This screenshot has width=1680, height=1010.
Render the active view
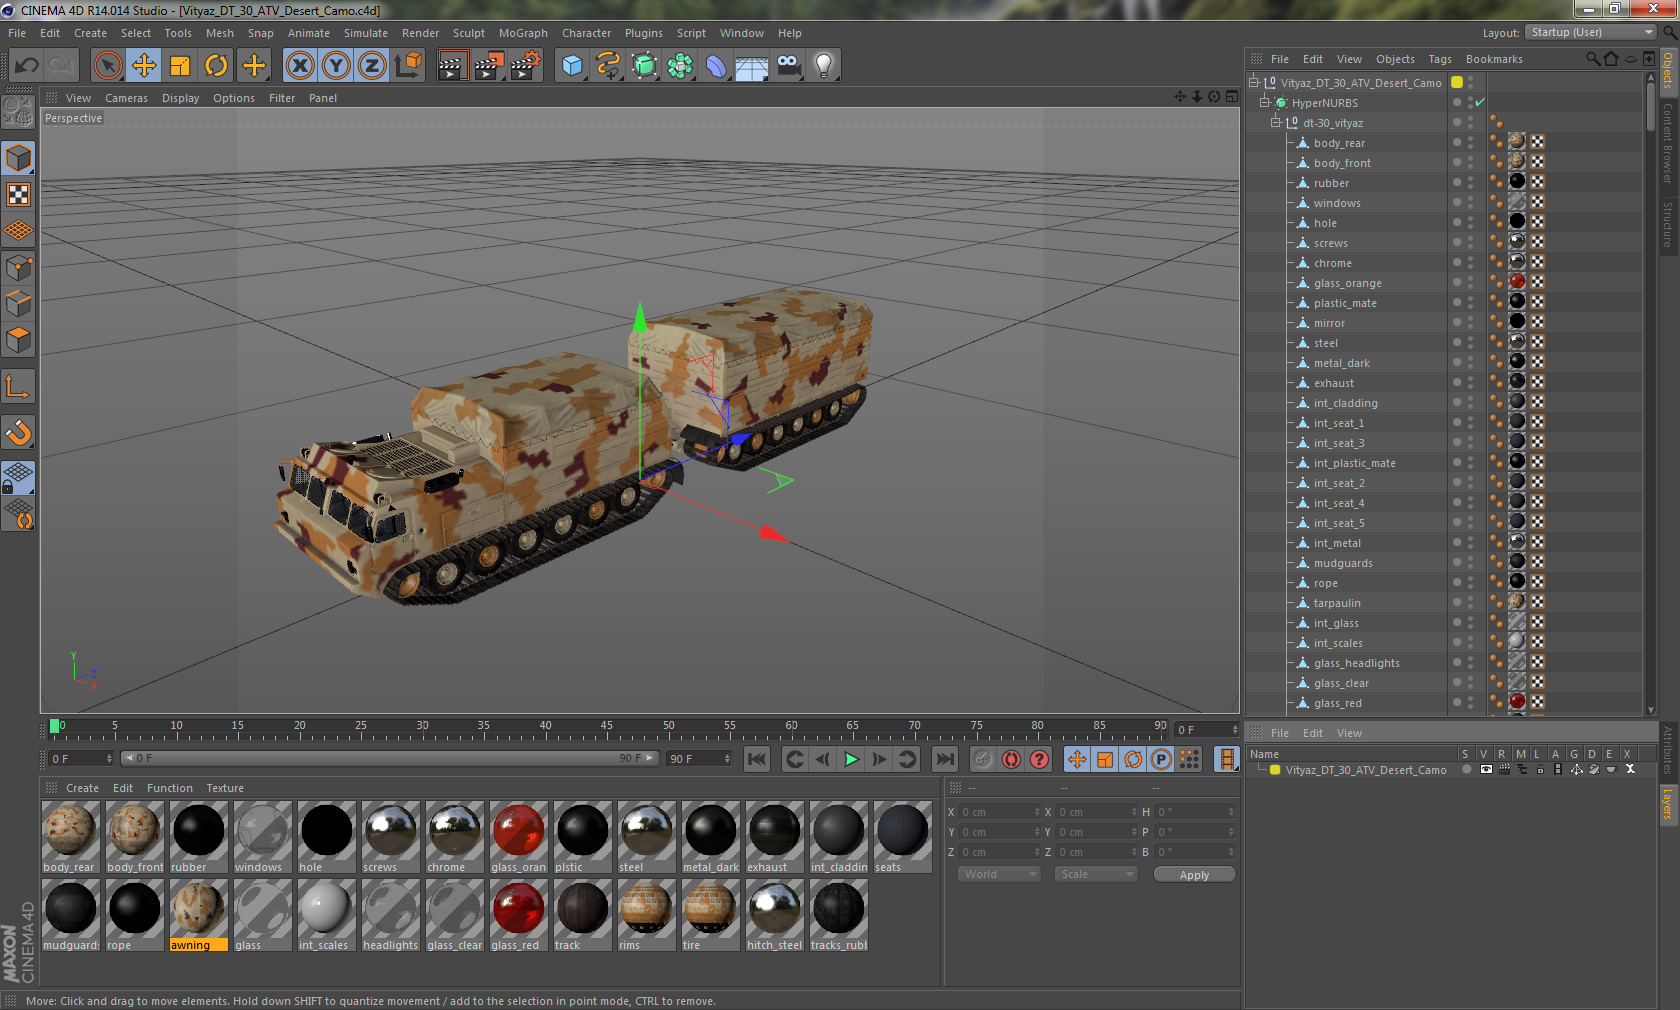[x=452, y=66]
